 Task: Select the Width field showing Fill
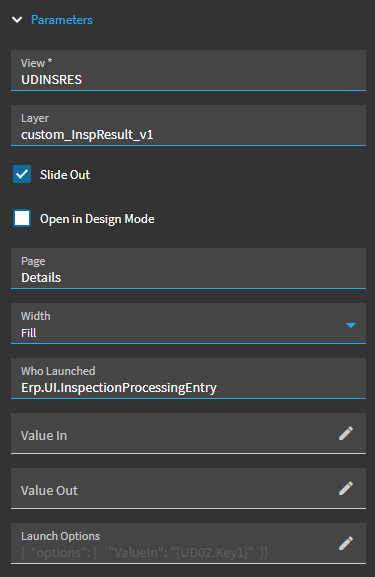(188, 323)
